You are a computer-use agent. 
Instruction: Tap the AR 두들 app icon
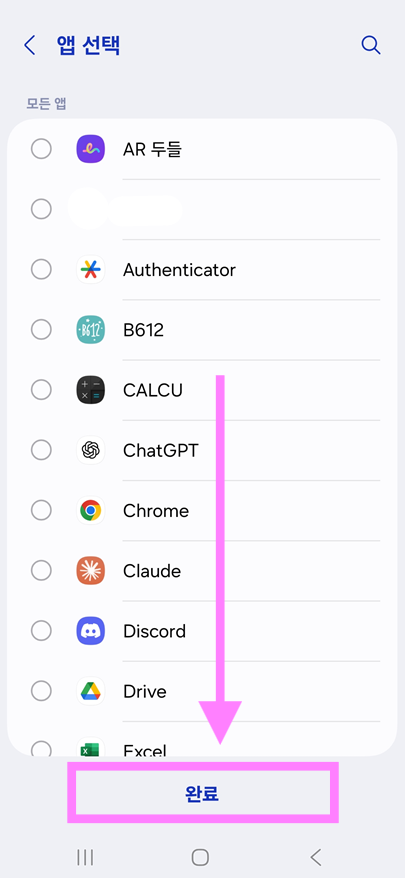click(90, 150)
